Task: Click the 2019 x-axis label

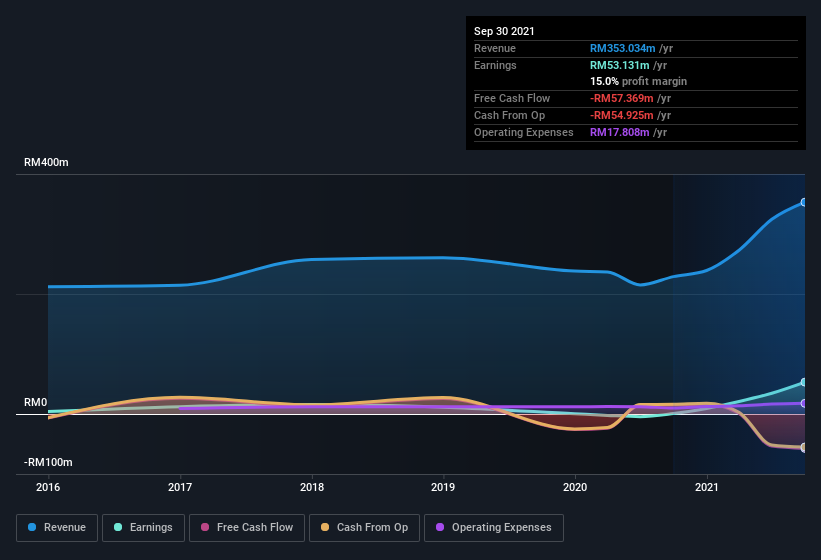Action: coord(443,487)
